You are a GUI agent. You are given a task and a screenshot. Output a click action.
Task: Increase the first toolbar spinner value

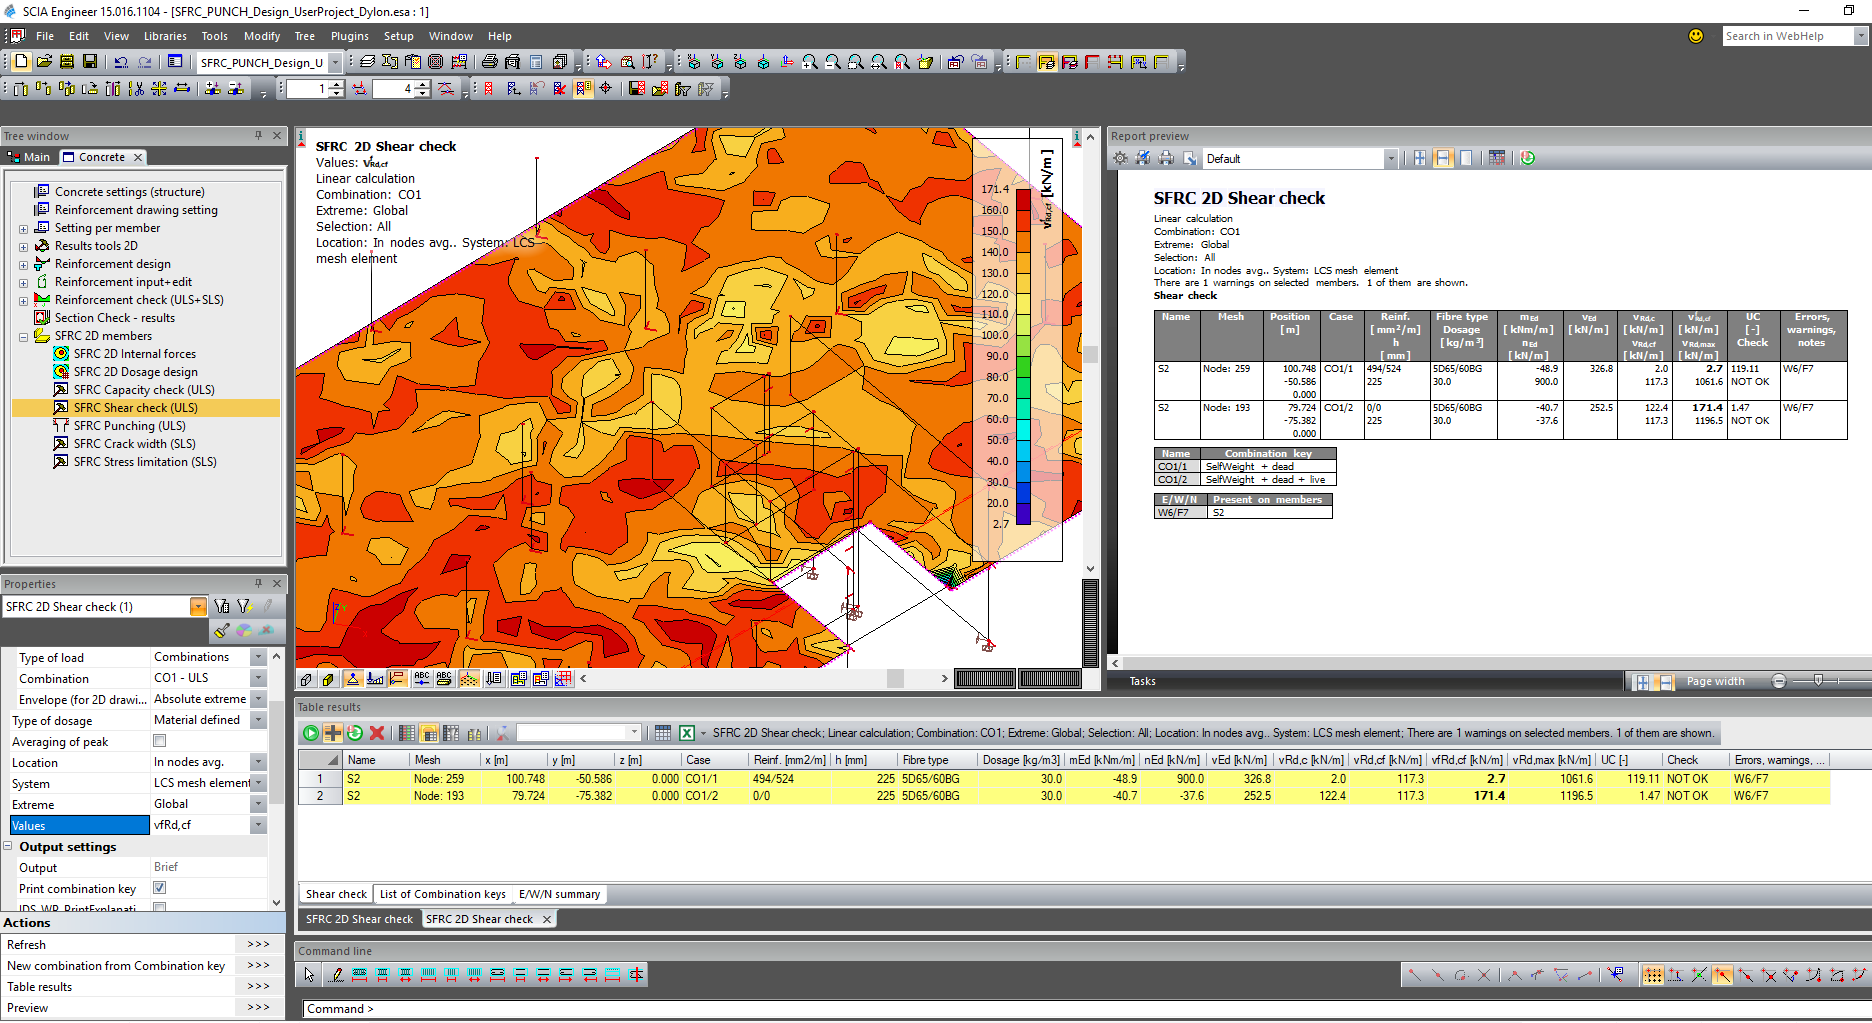pos(336,84)
